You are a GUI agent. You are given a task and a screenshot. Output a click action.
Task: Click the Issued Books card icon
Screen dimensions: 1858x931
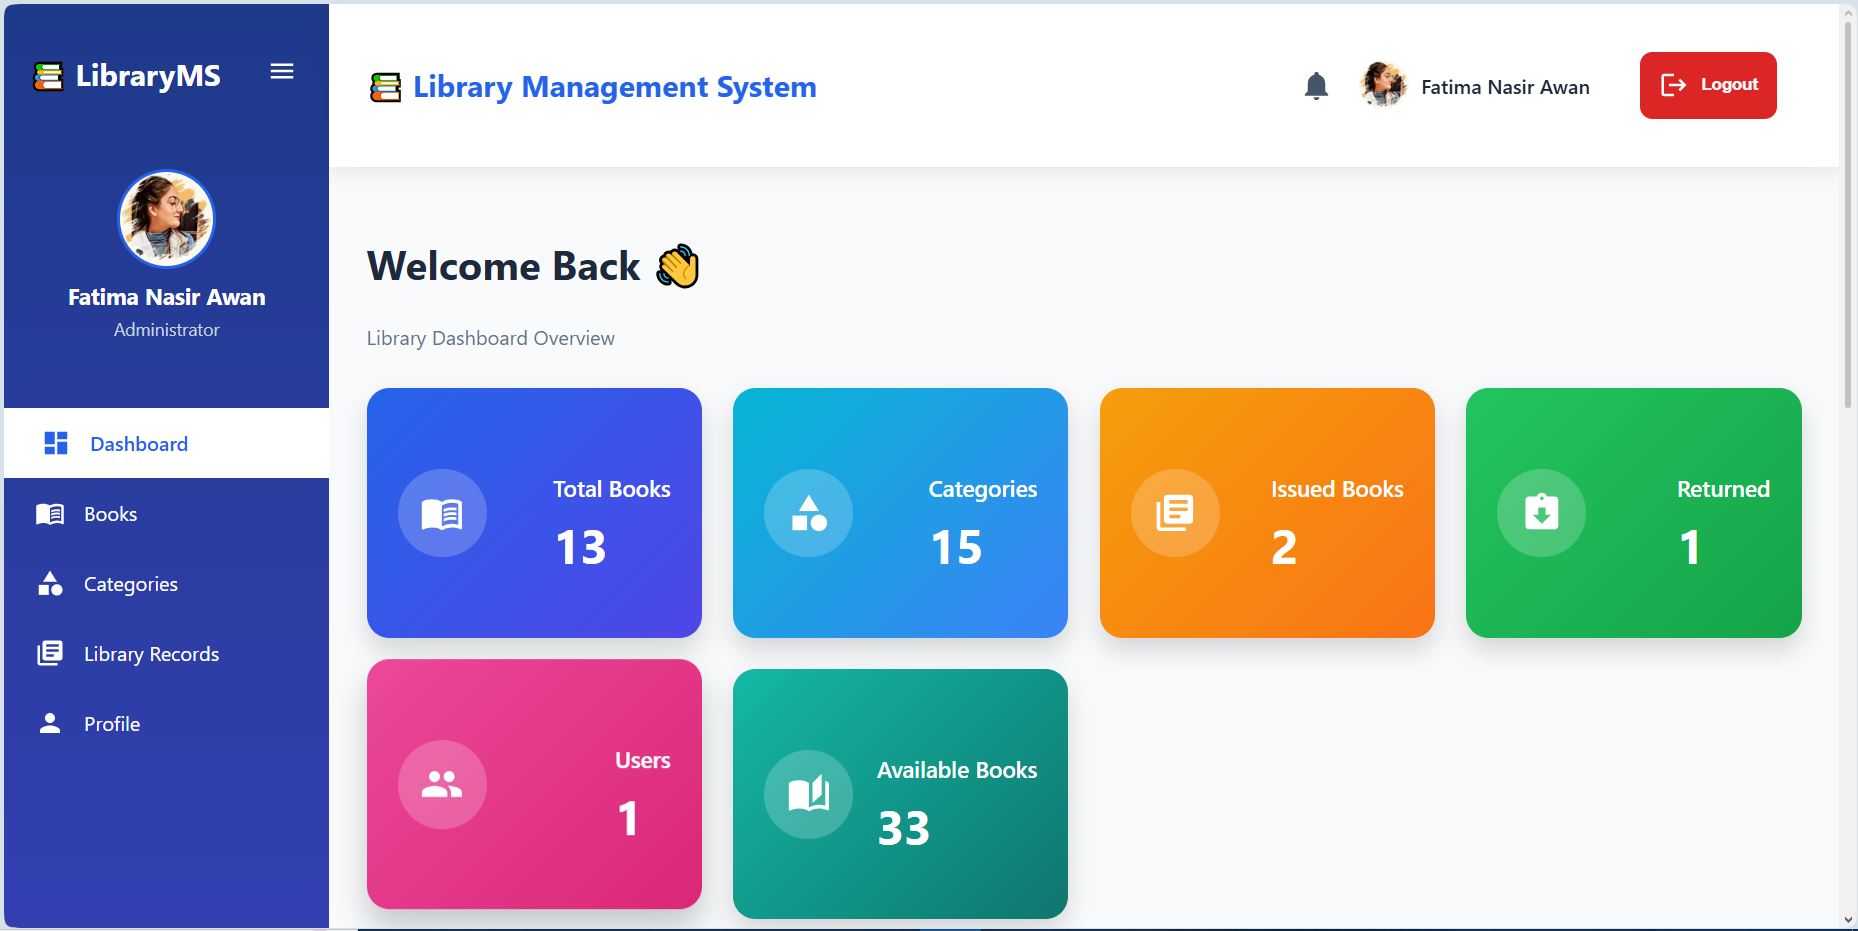(x=1175, y=513)
